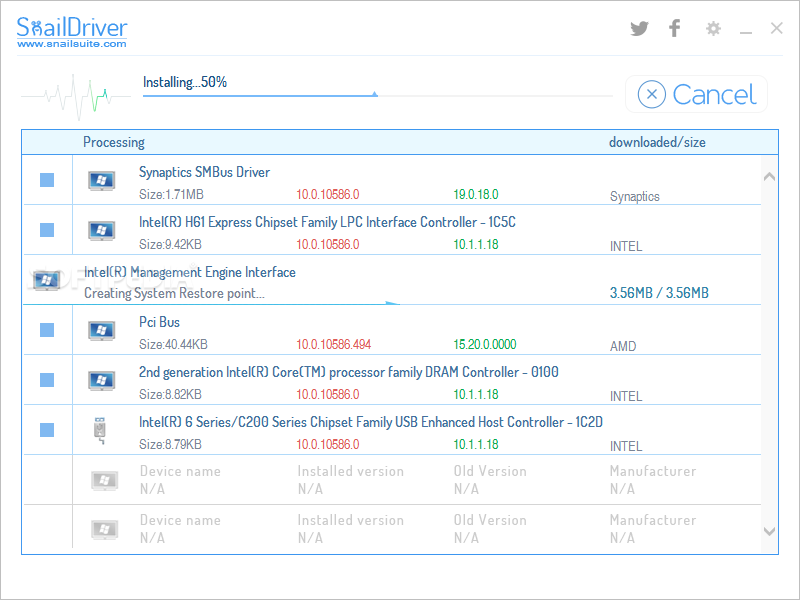Click Pci Bus version 10.0.10586.494
The width and height of the screenshot is (800, 600).
point(334,345)
